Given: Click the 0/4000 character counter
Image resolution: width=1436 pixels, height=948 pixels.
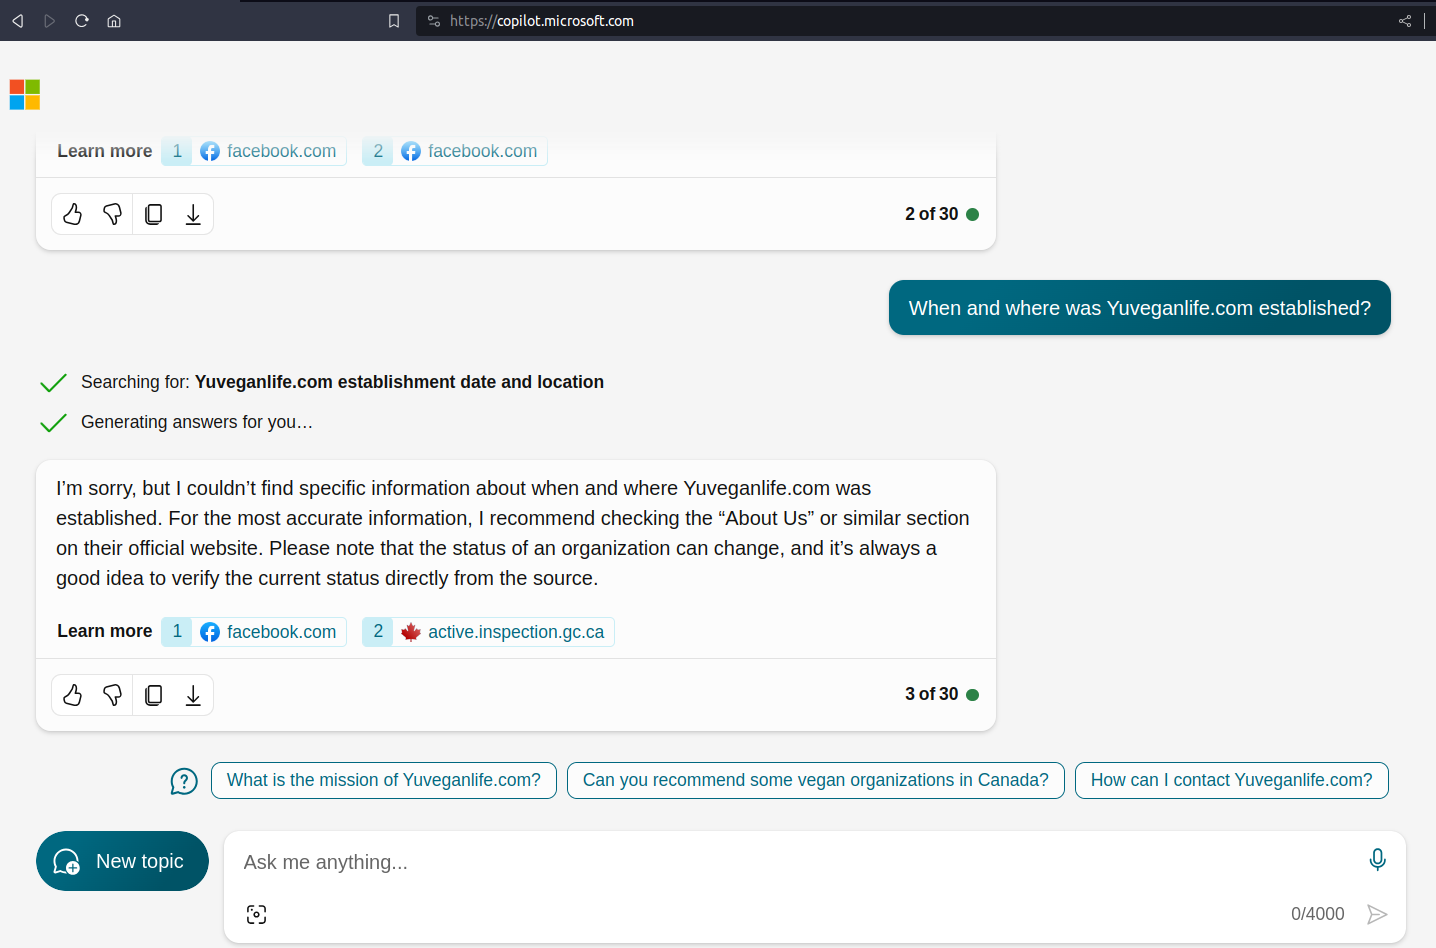Looking at the screenshot, I should coord(1318,914).
